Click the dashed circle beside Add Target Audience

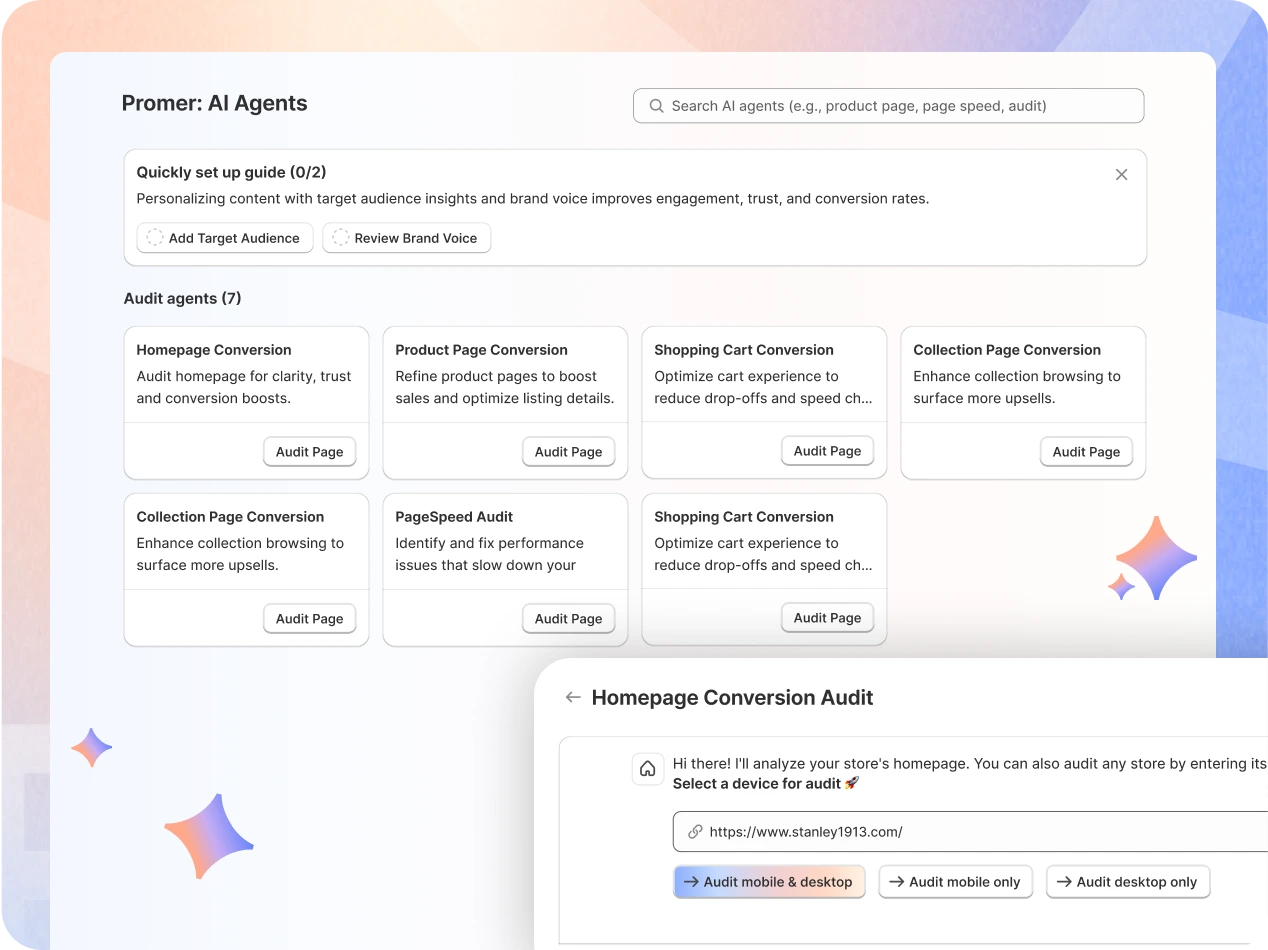pyautogui.click(x=155, y=238)
